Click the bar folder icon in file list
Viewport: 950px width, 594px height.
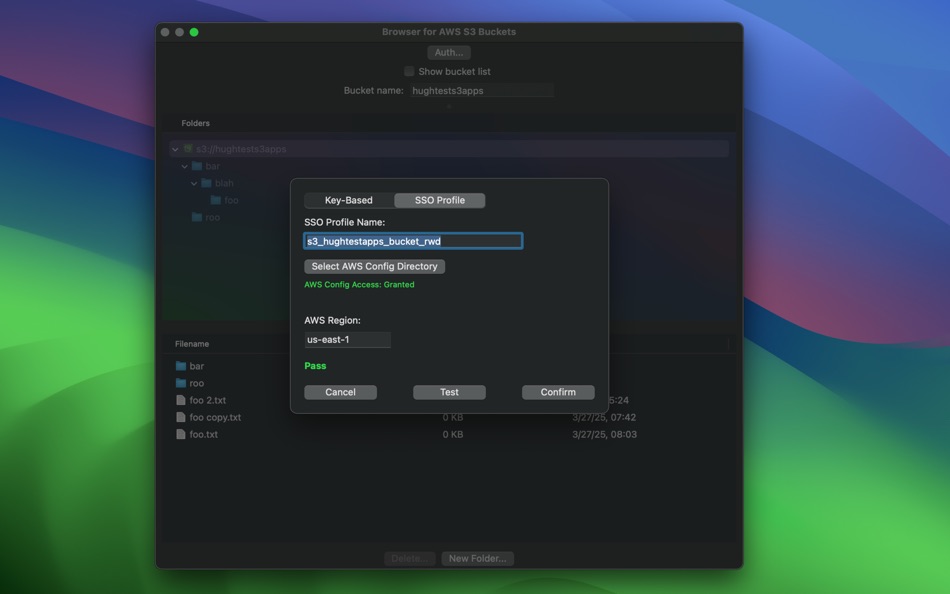181,366
